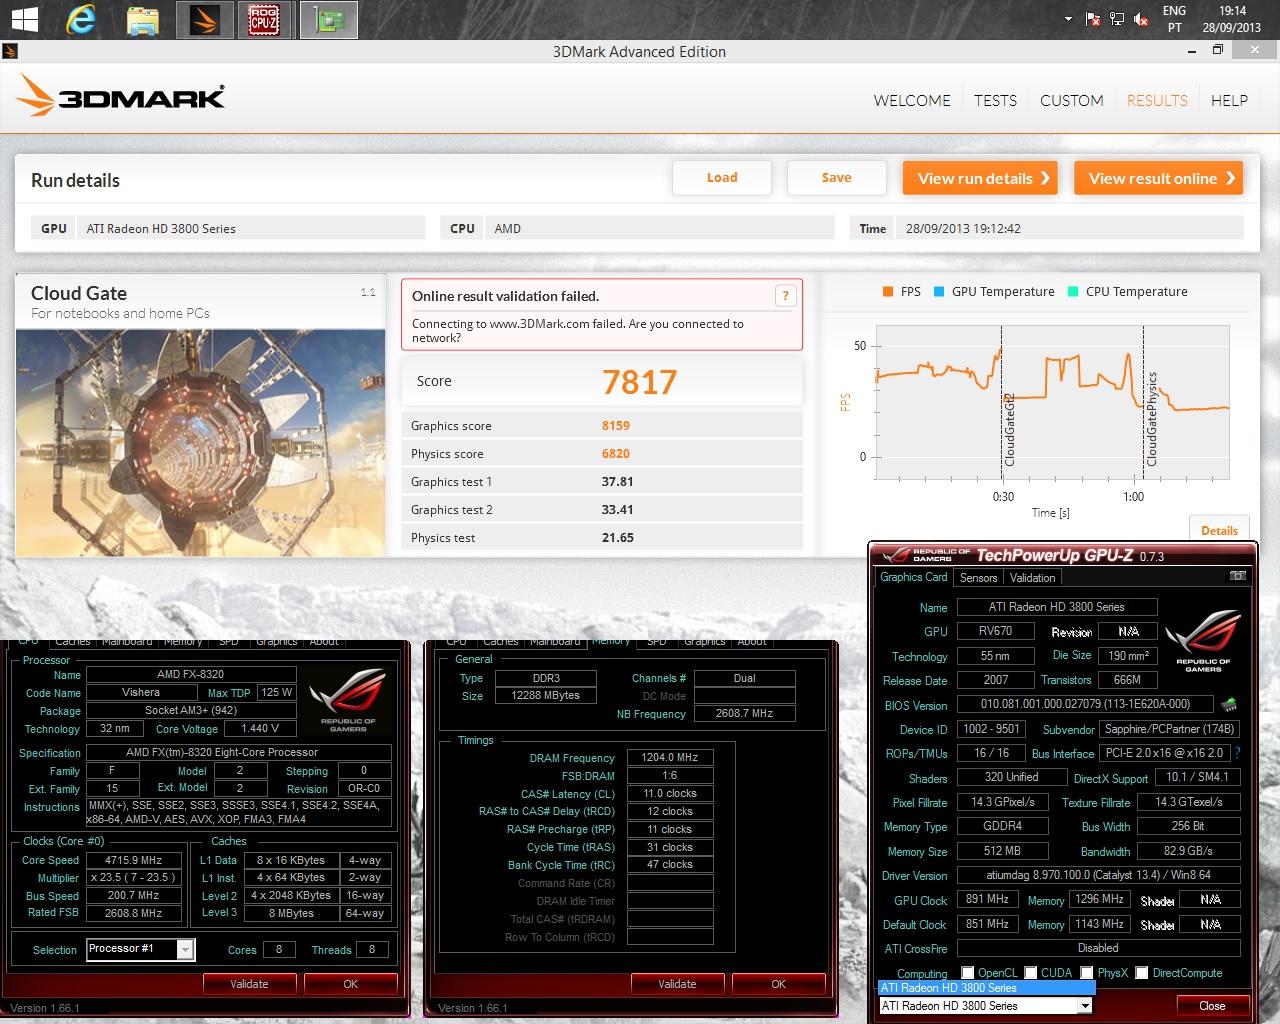Open File Explorer from the taskbar
This screenshot has height=1024, width=1280.
(143, 19)
